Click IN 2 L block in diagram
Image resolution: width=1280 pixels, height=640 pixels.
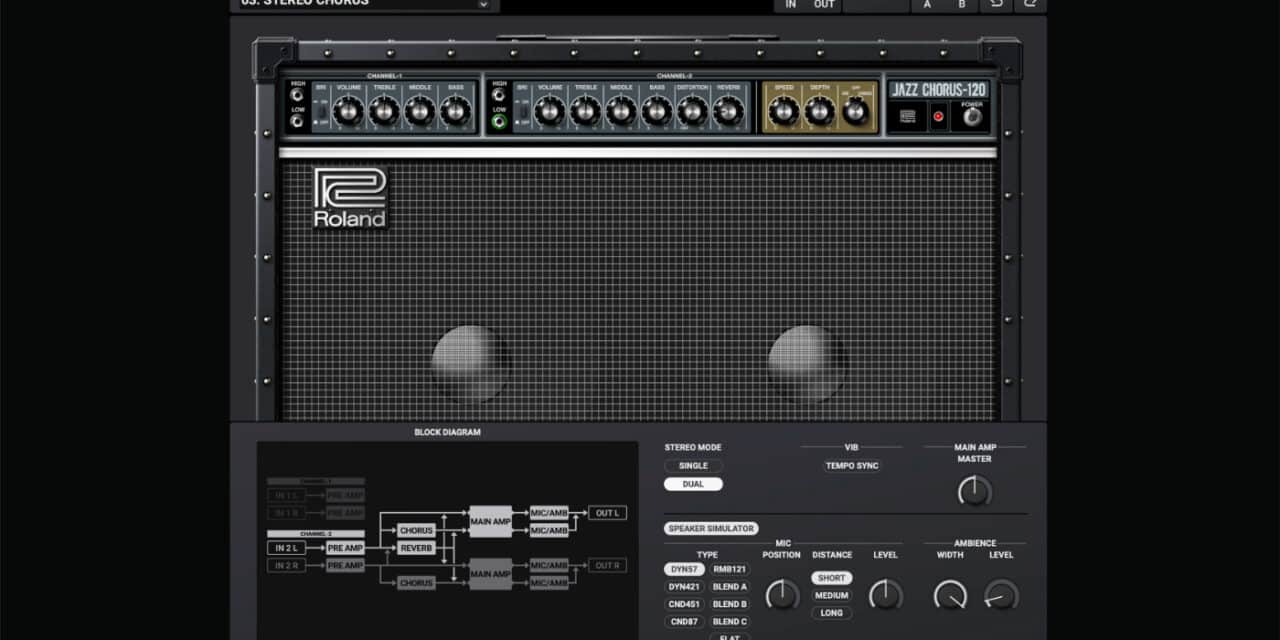(x=287, y=548)
